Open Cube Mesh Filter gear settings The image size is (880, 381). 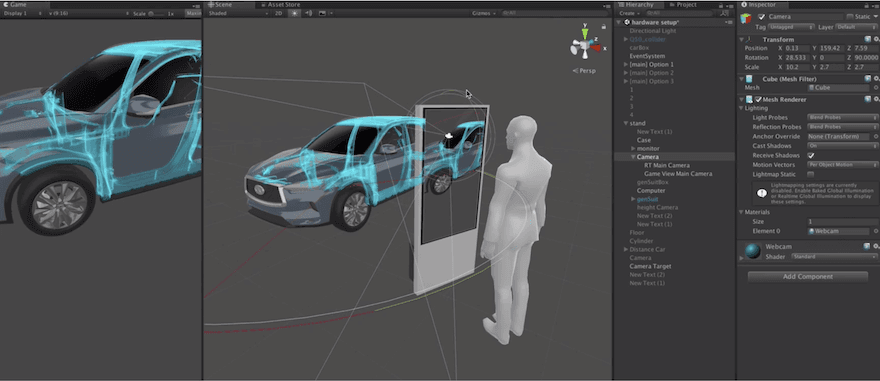tap(876, 79)
